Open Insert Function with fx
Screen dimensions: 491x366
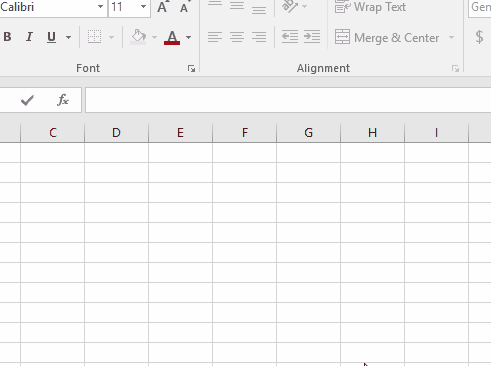pos(63,100)
